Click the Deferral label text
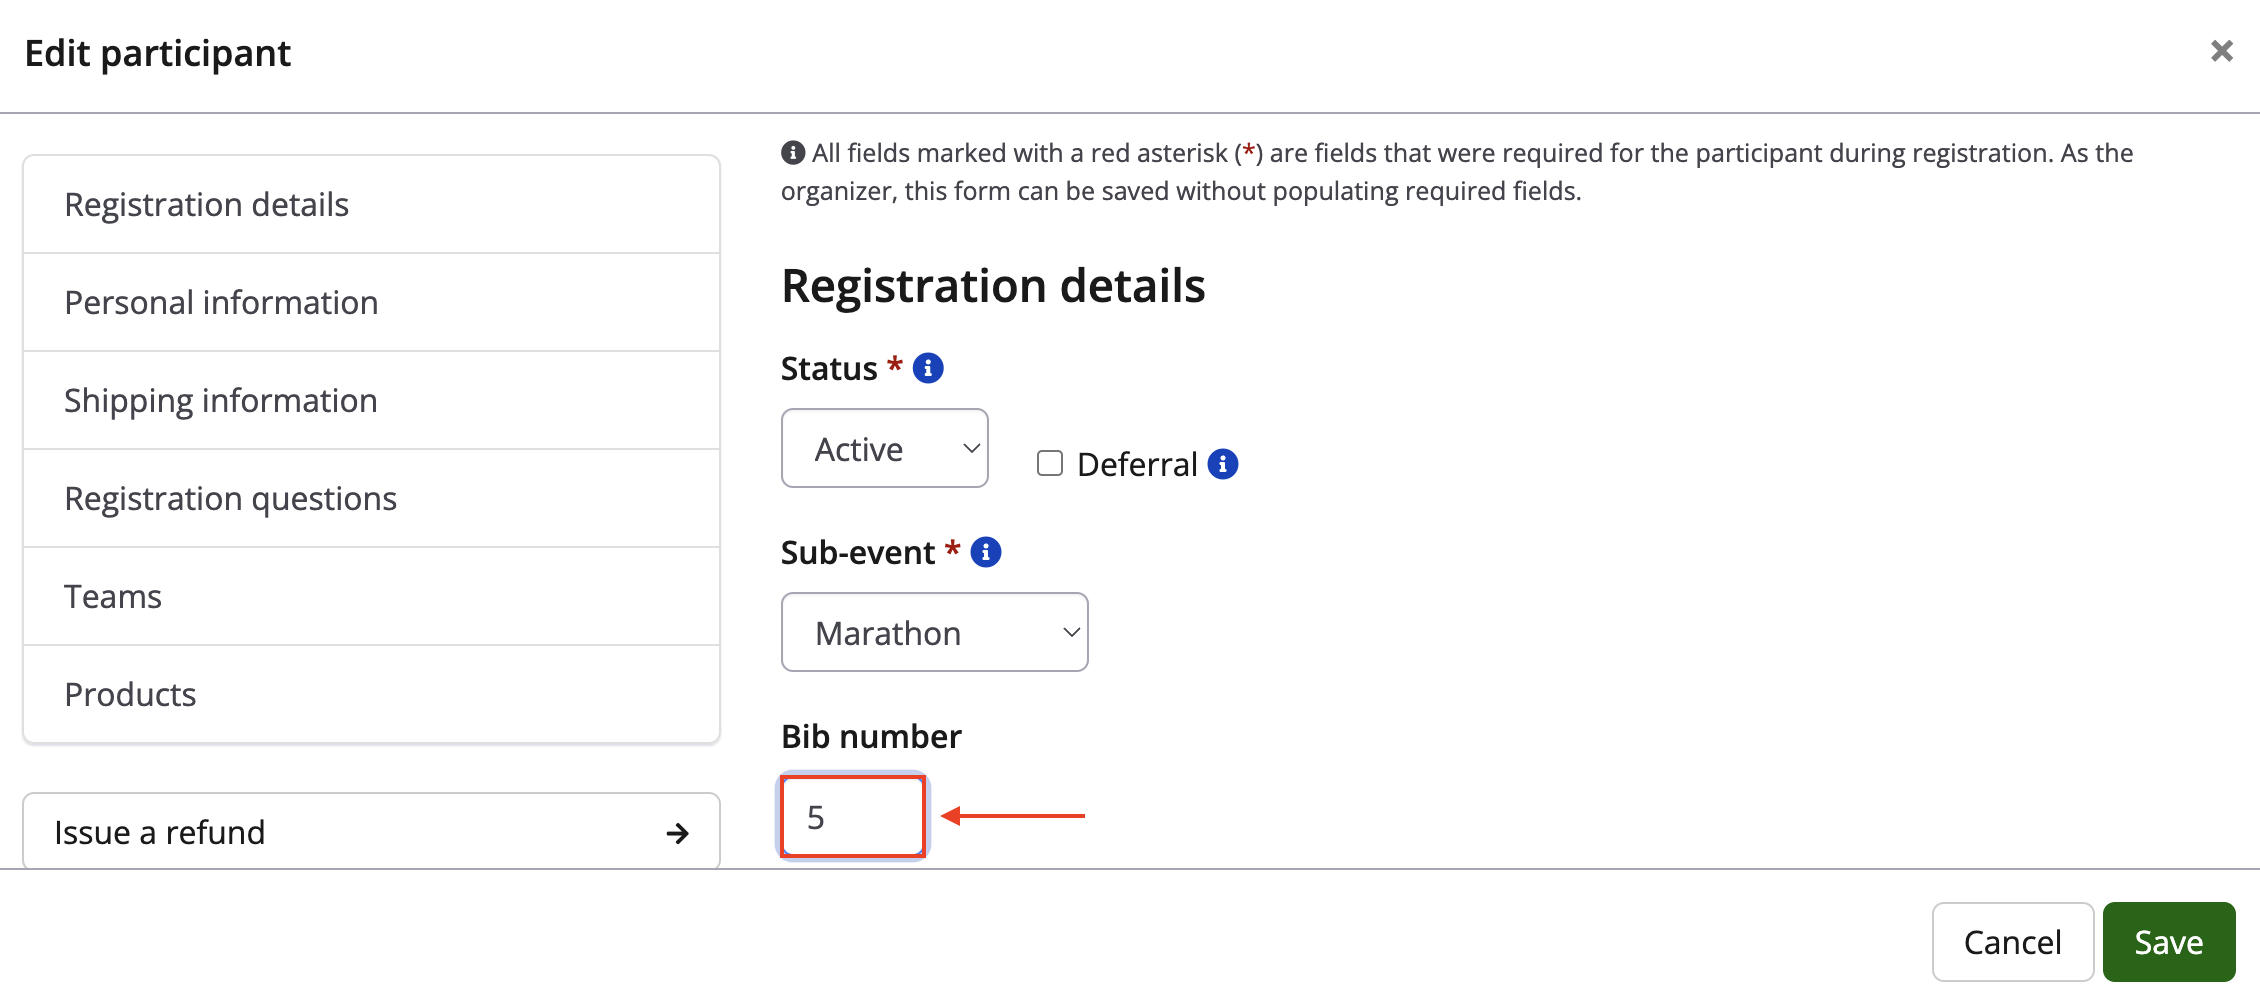Viewport: 2260px width, 1008px height. 1137,465
